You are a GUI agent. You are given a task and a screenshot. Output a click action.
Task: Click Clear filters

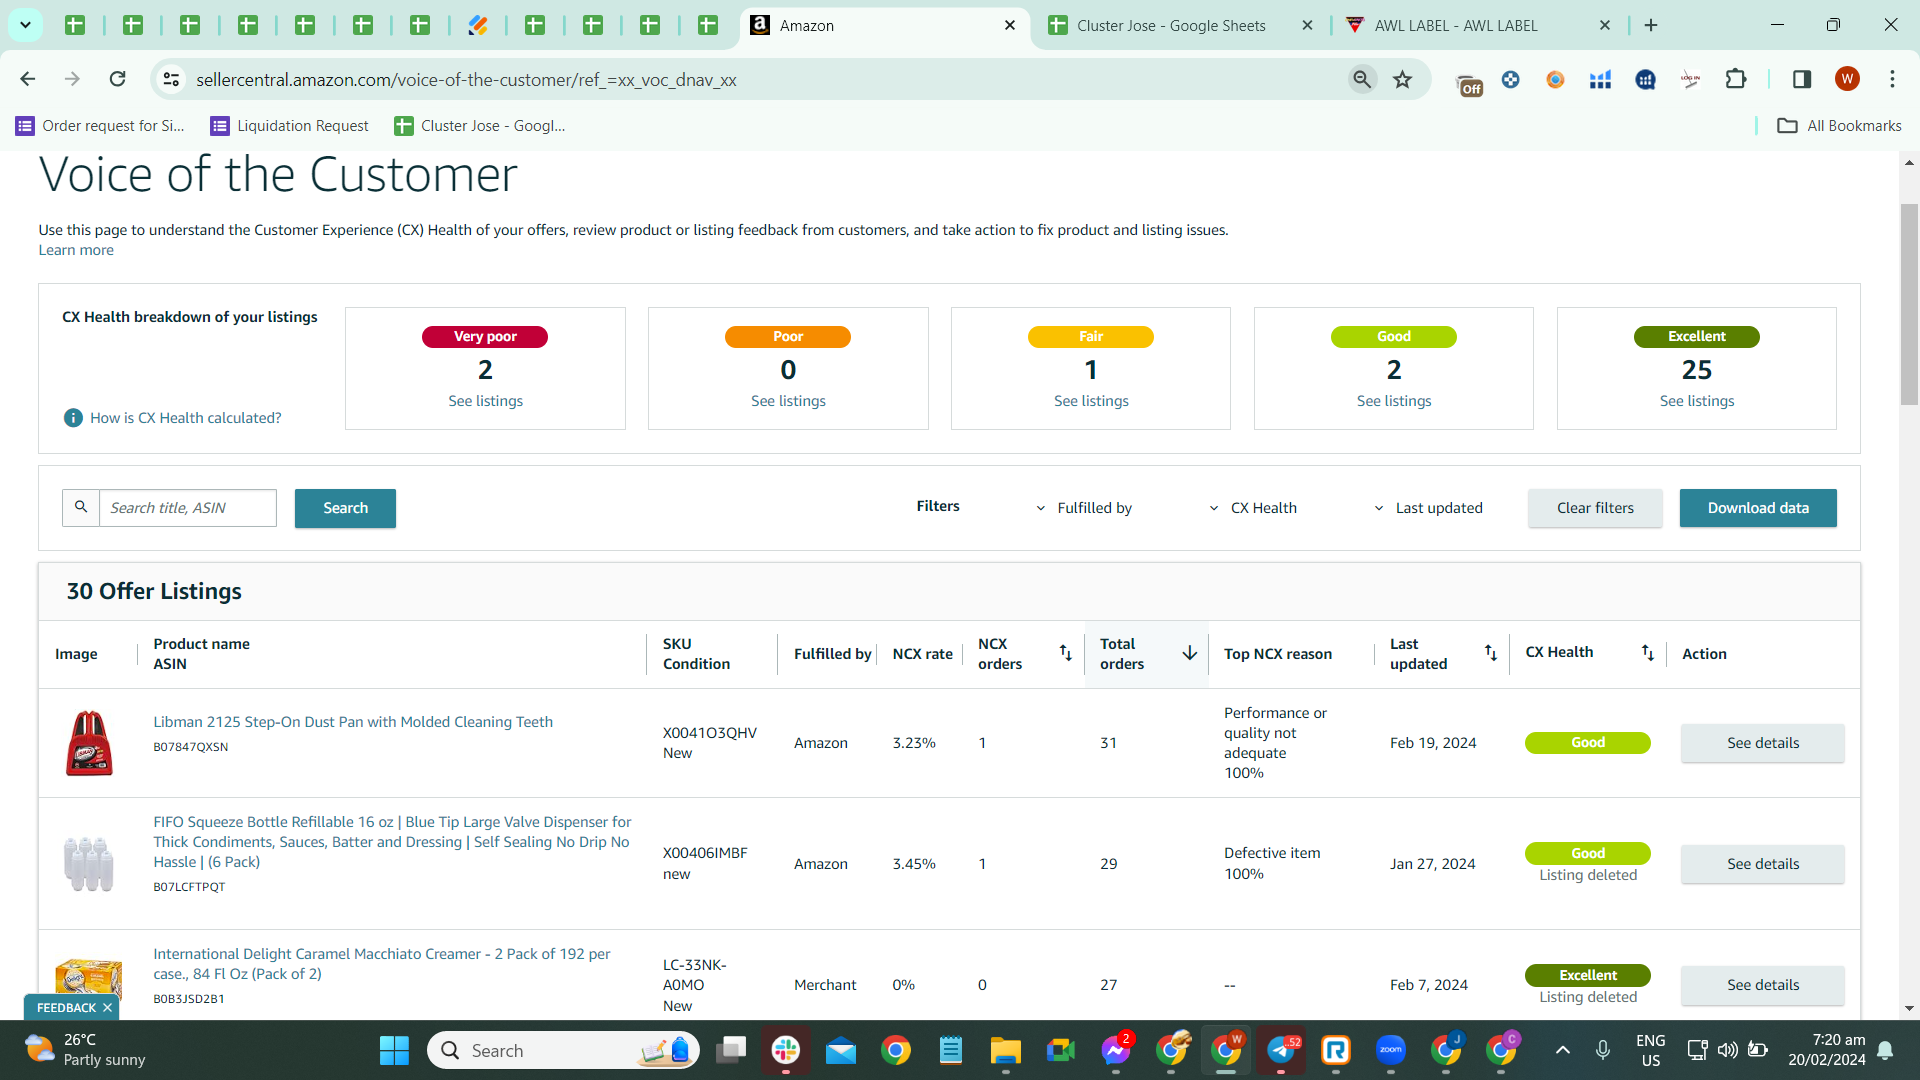(x=1595, y=508)
